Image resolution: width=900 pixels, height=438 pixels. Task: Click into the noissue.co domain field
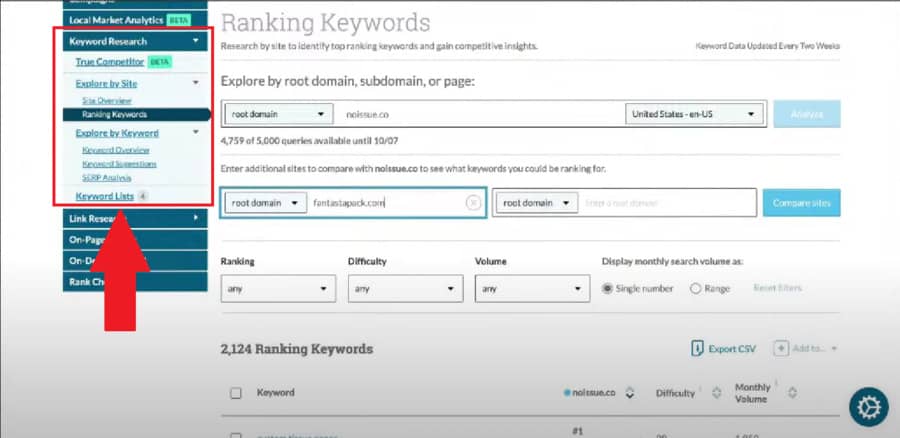(x=479, y=114)
